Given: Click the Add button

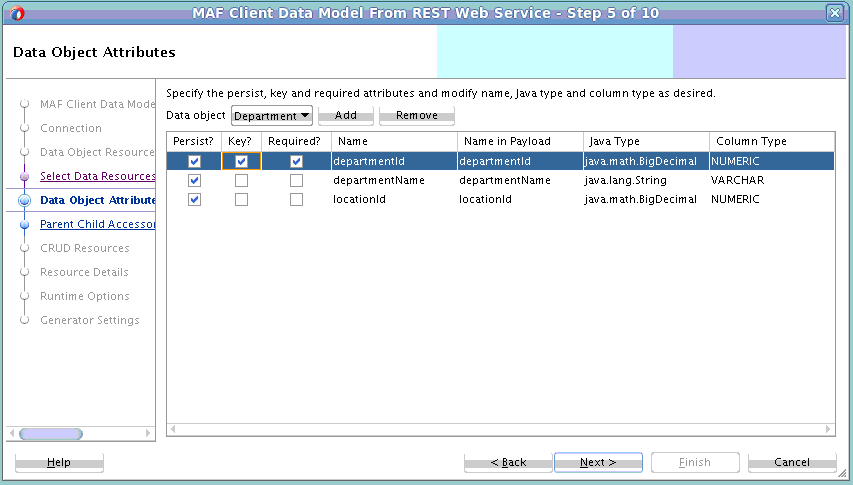Looking at the screenshot, I should [x=345, y=115].
